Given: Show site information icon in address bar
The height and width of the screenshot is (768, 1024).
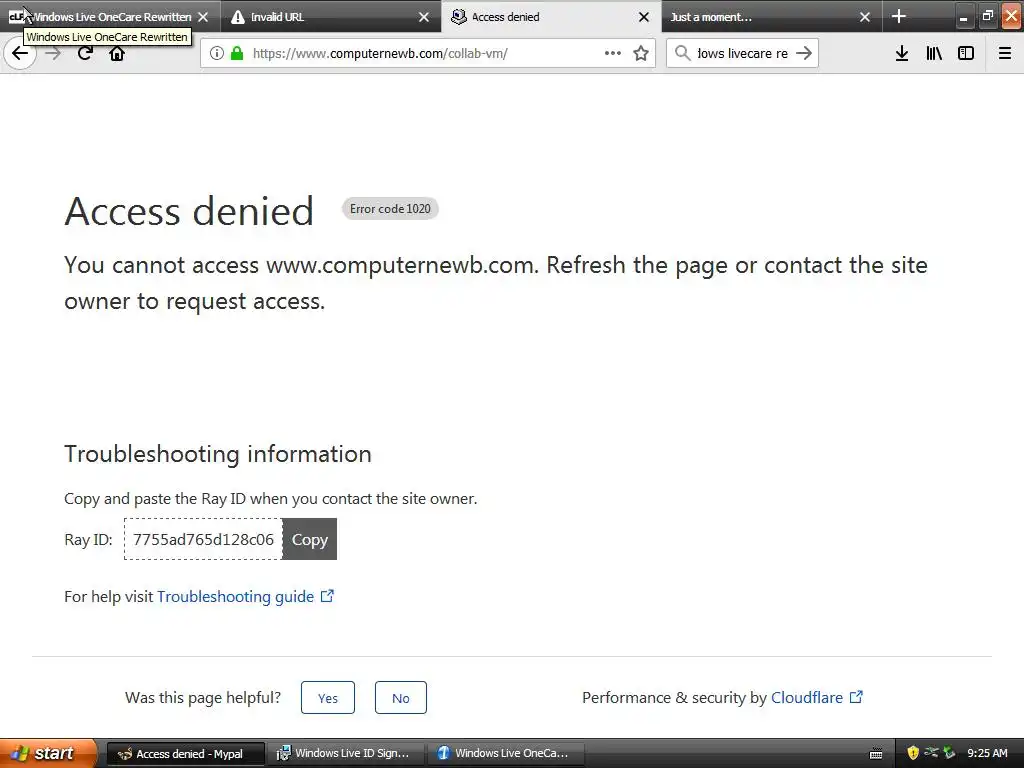Looking at the screenshot, I should pos(217,54).
